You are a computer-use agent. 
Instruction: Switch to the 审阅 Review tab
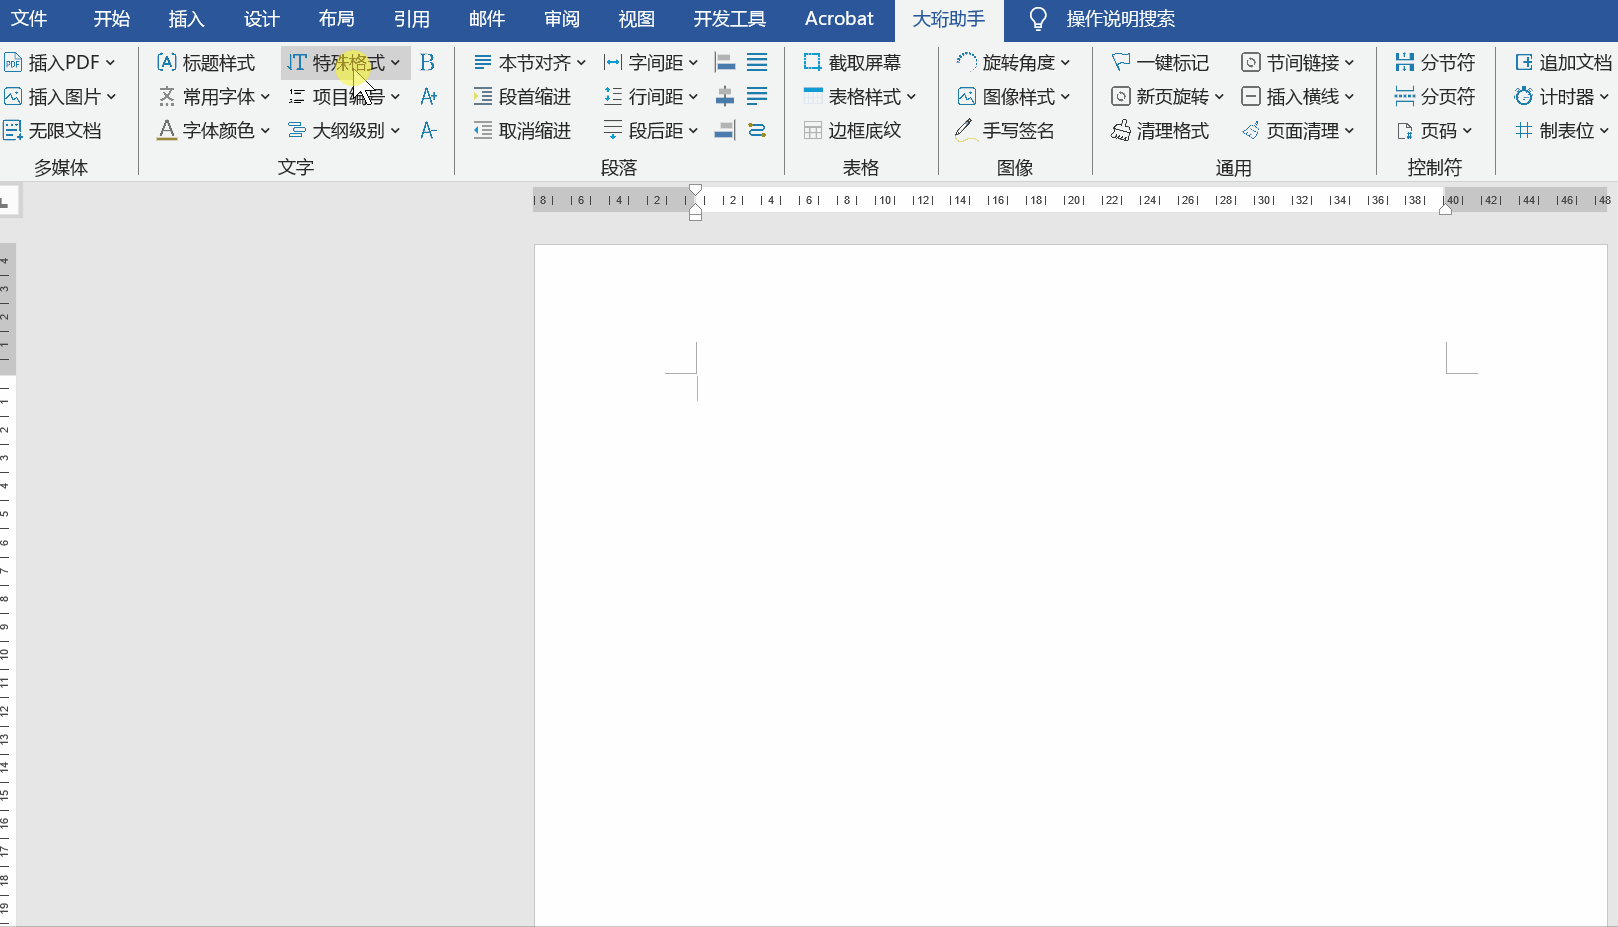(x=561, y=19)
